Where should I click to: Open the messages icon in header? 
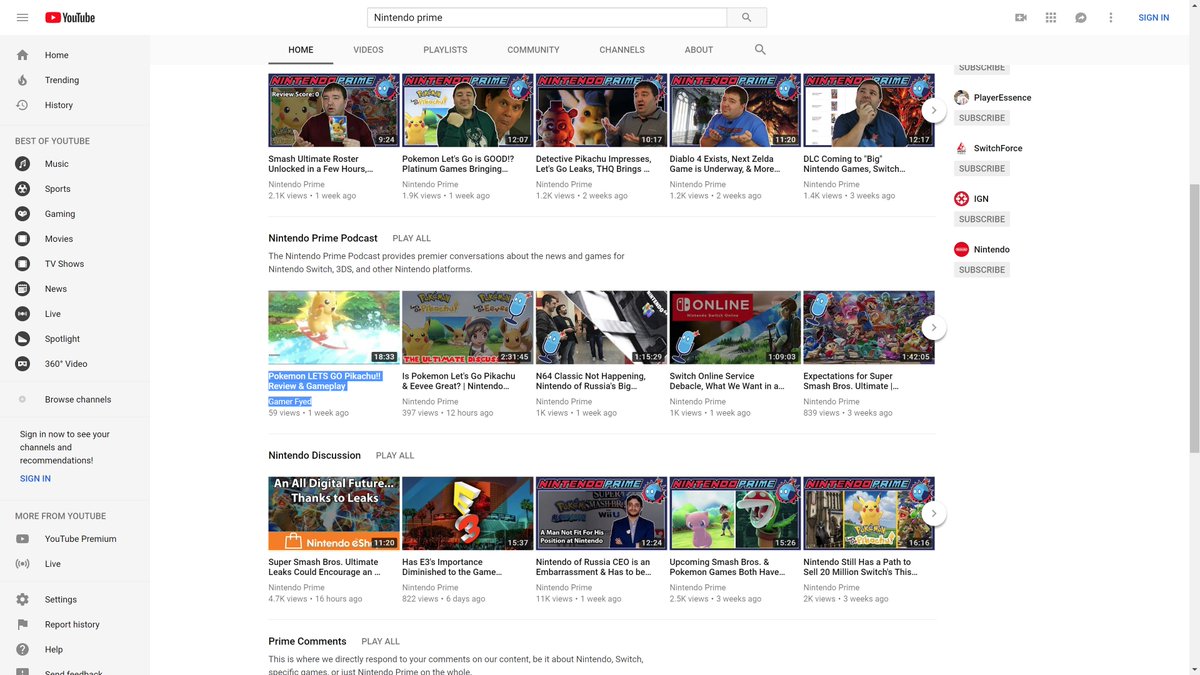[x=1081, y=18]
